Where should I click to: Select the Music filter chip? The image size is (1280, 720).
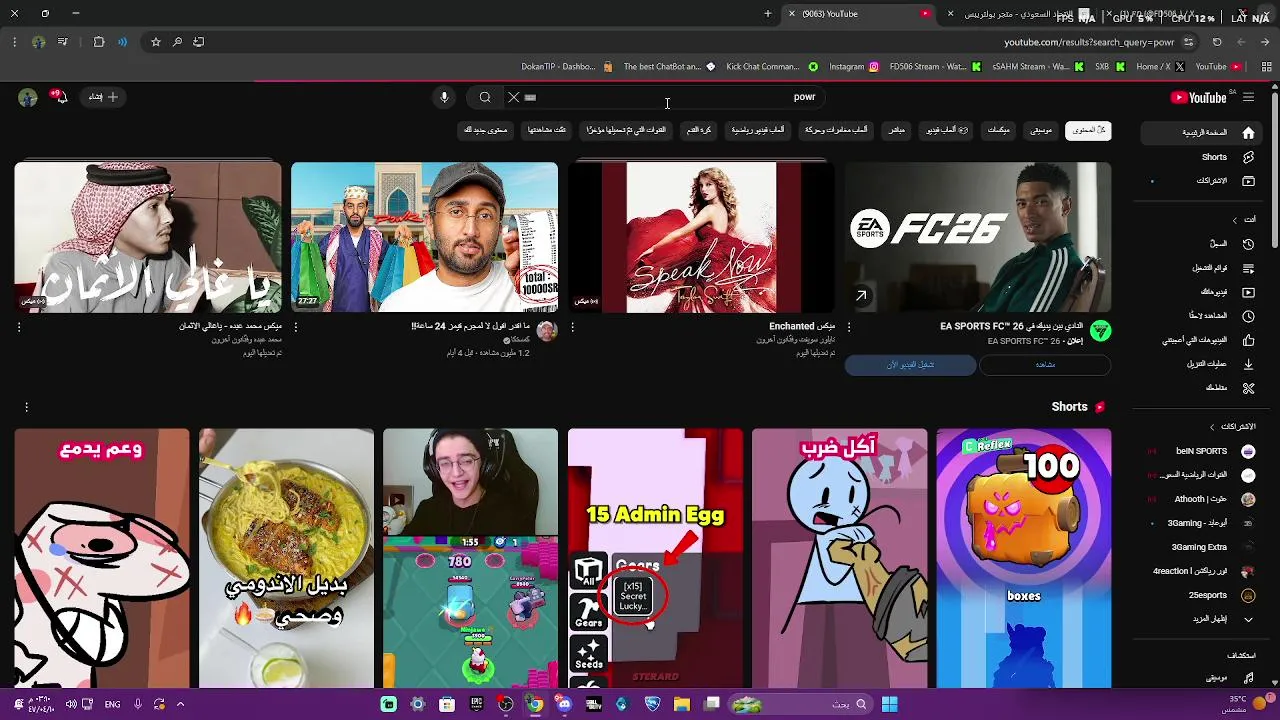tap(1041, 130)
